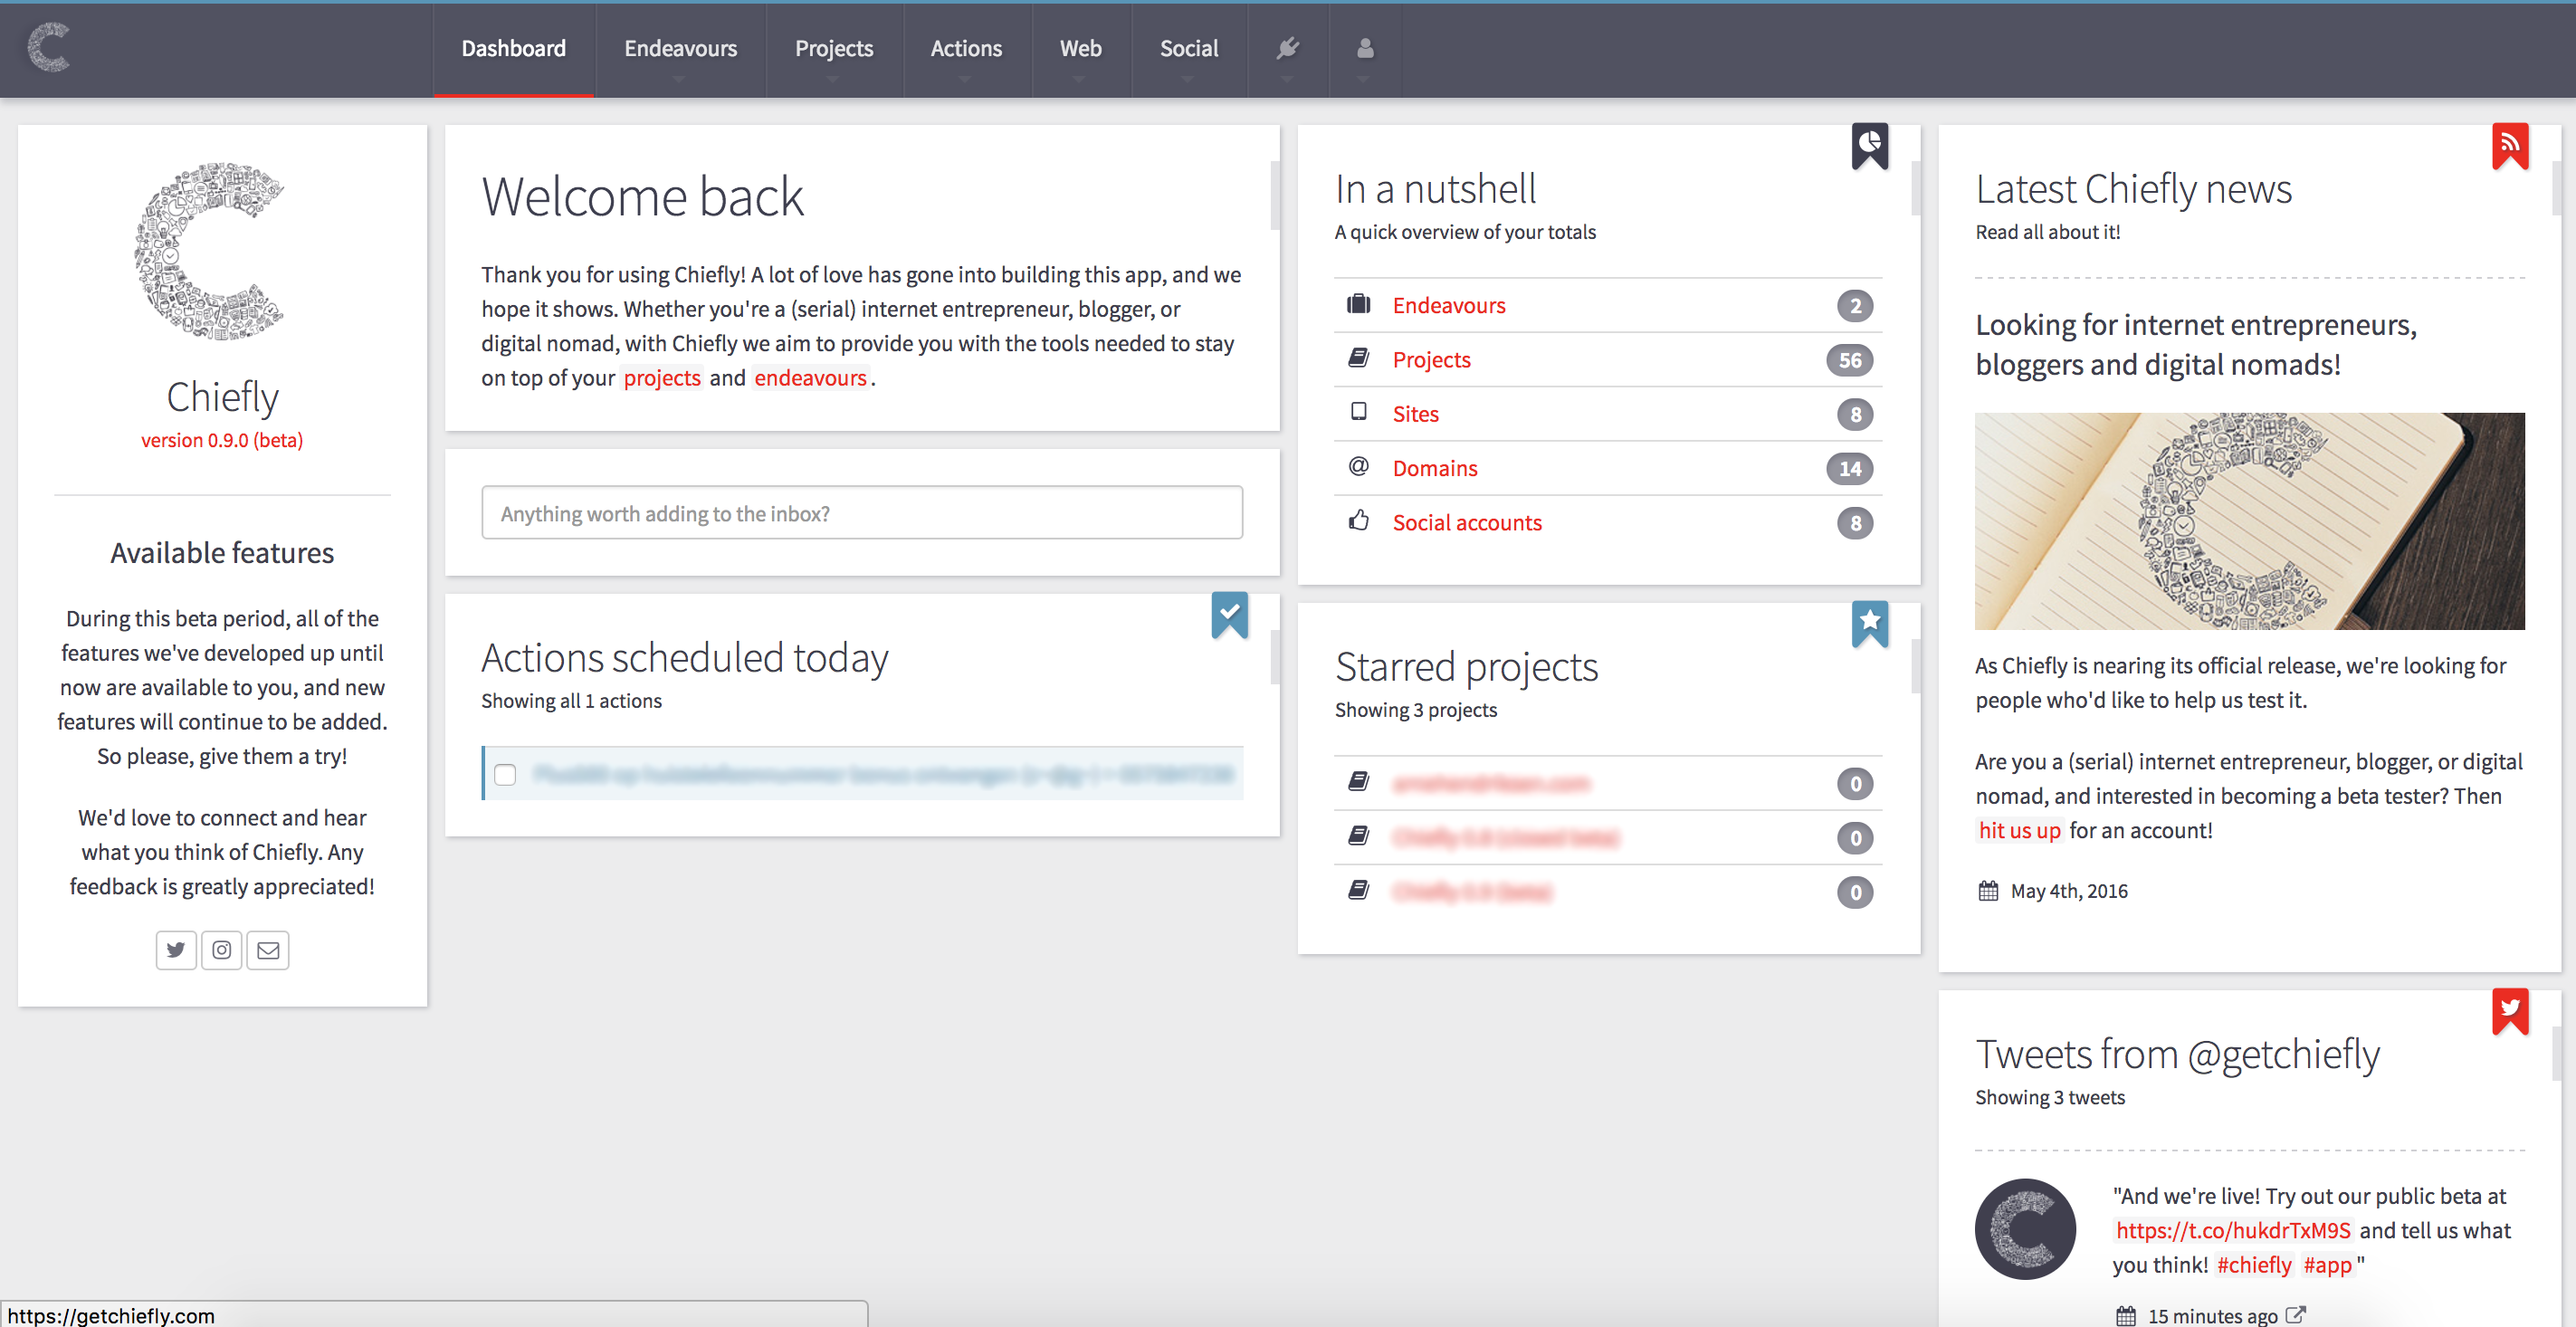This screenshot has height=1327, width=2576.
Task: Go to the Dashboard tab
Action: click(513, 48)
